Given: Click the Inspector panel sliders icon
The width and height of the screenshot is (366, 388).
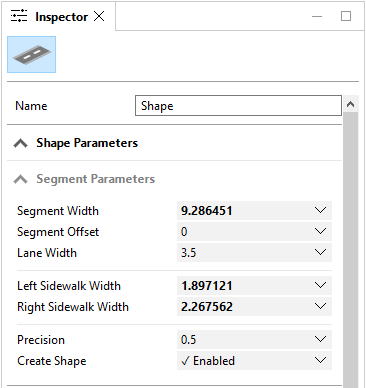Looking at the screenshot, I should click(x=19, y=16).
